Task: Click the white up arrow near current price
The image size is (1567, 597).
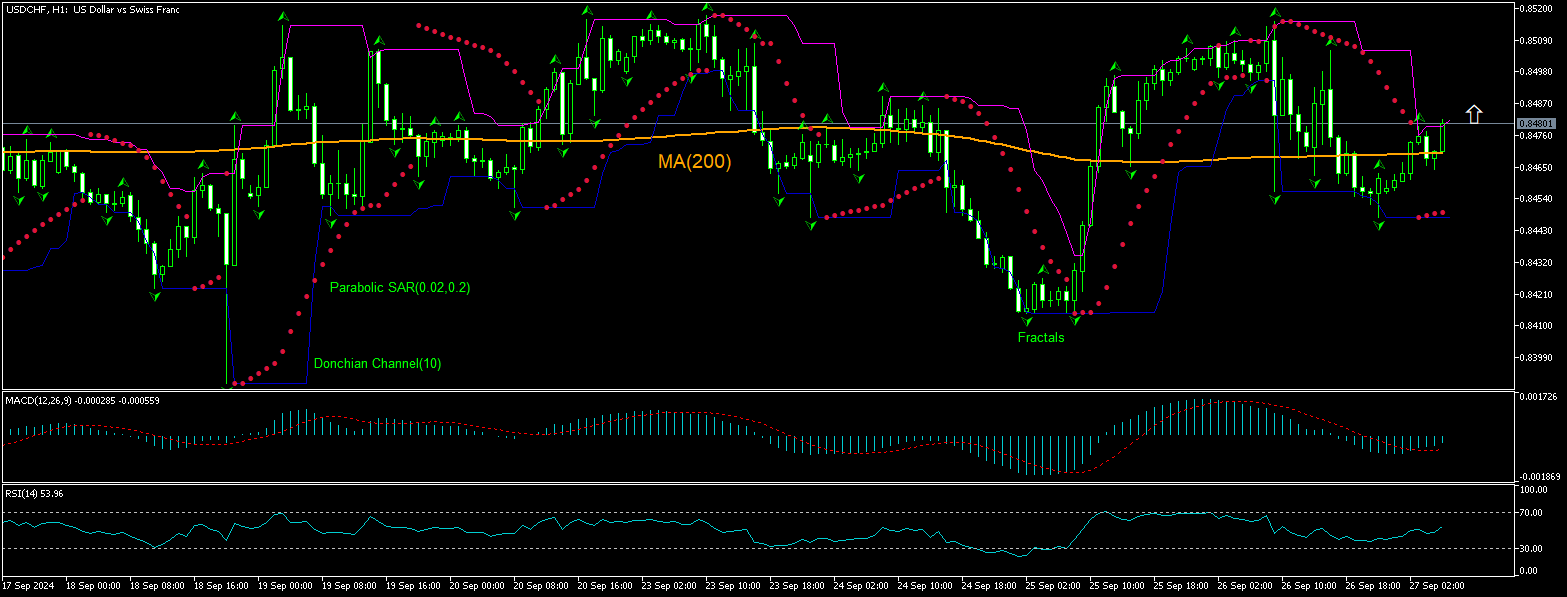Action: pos(1473,114)
